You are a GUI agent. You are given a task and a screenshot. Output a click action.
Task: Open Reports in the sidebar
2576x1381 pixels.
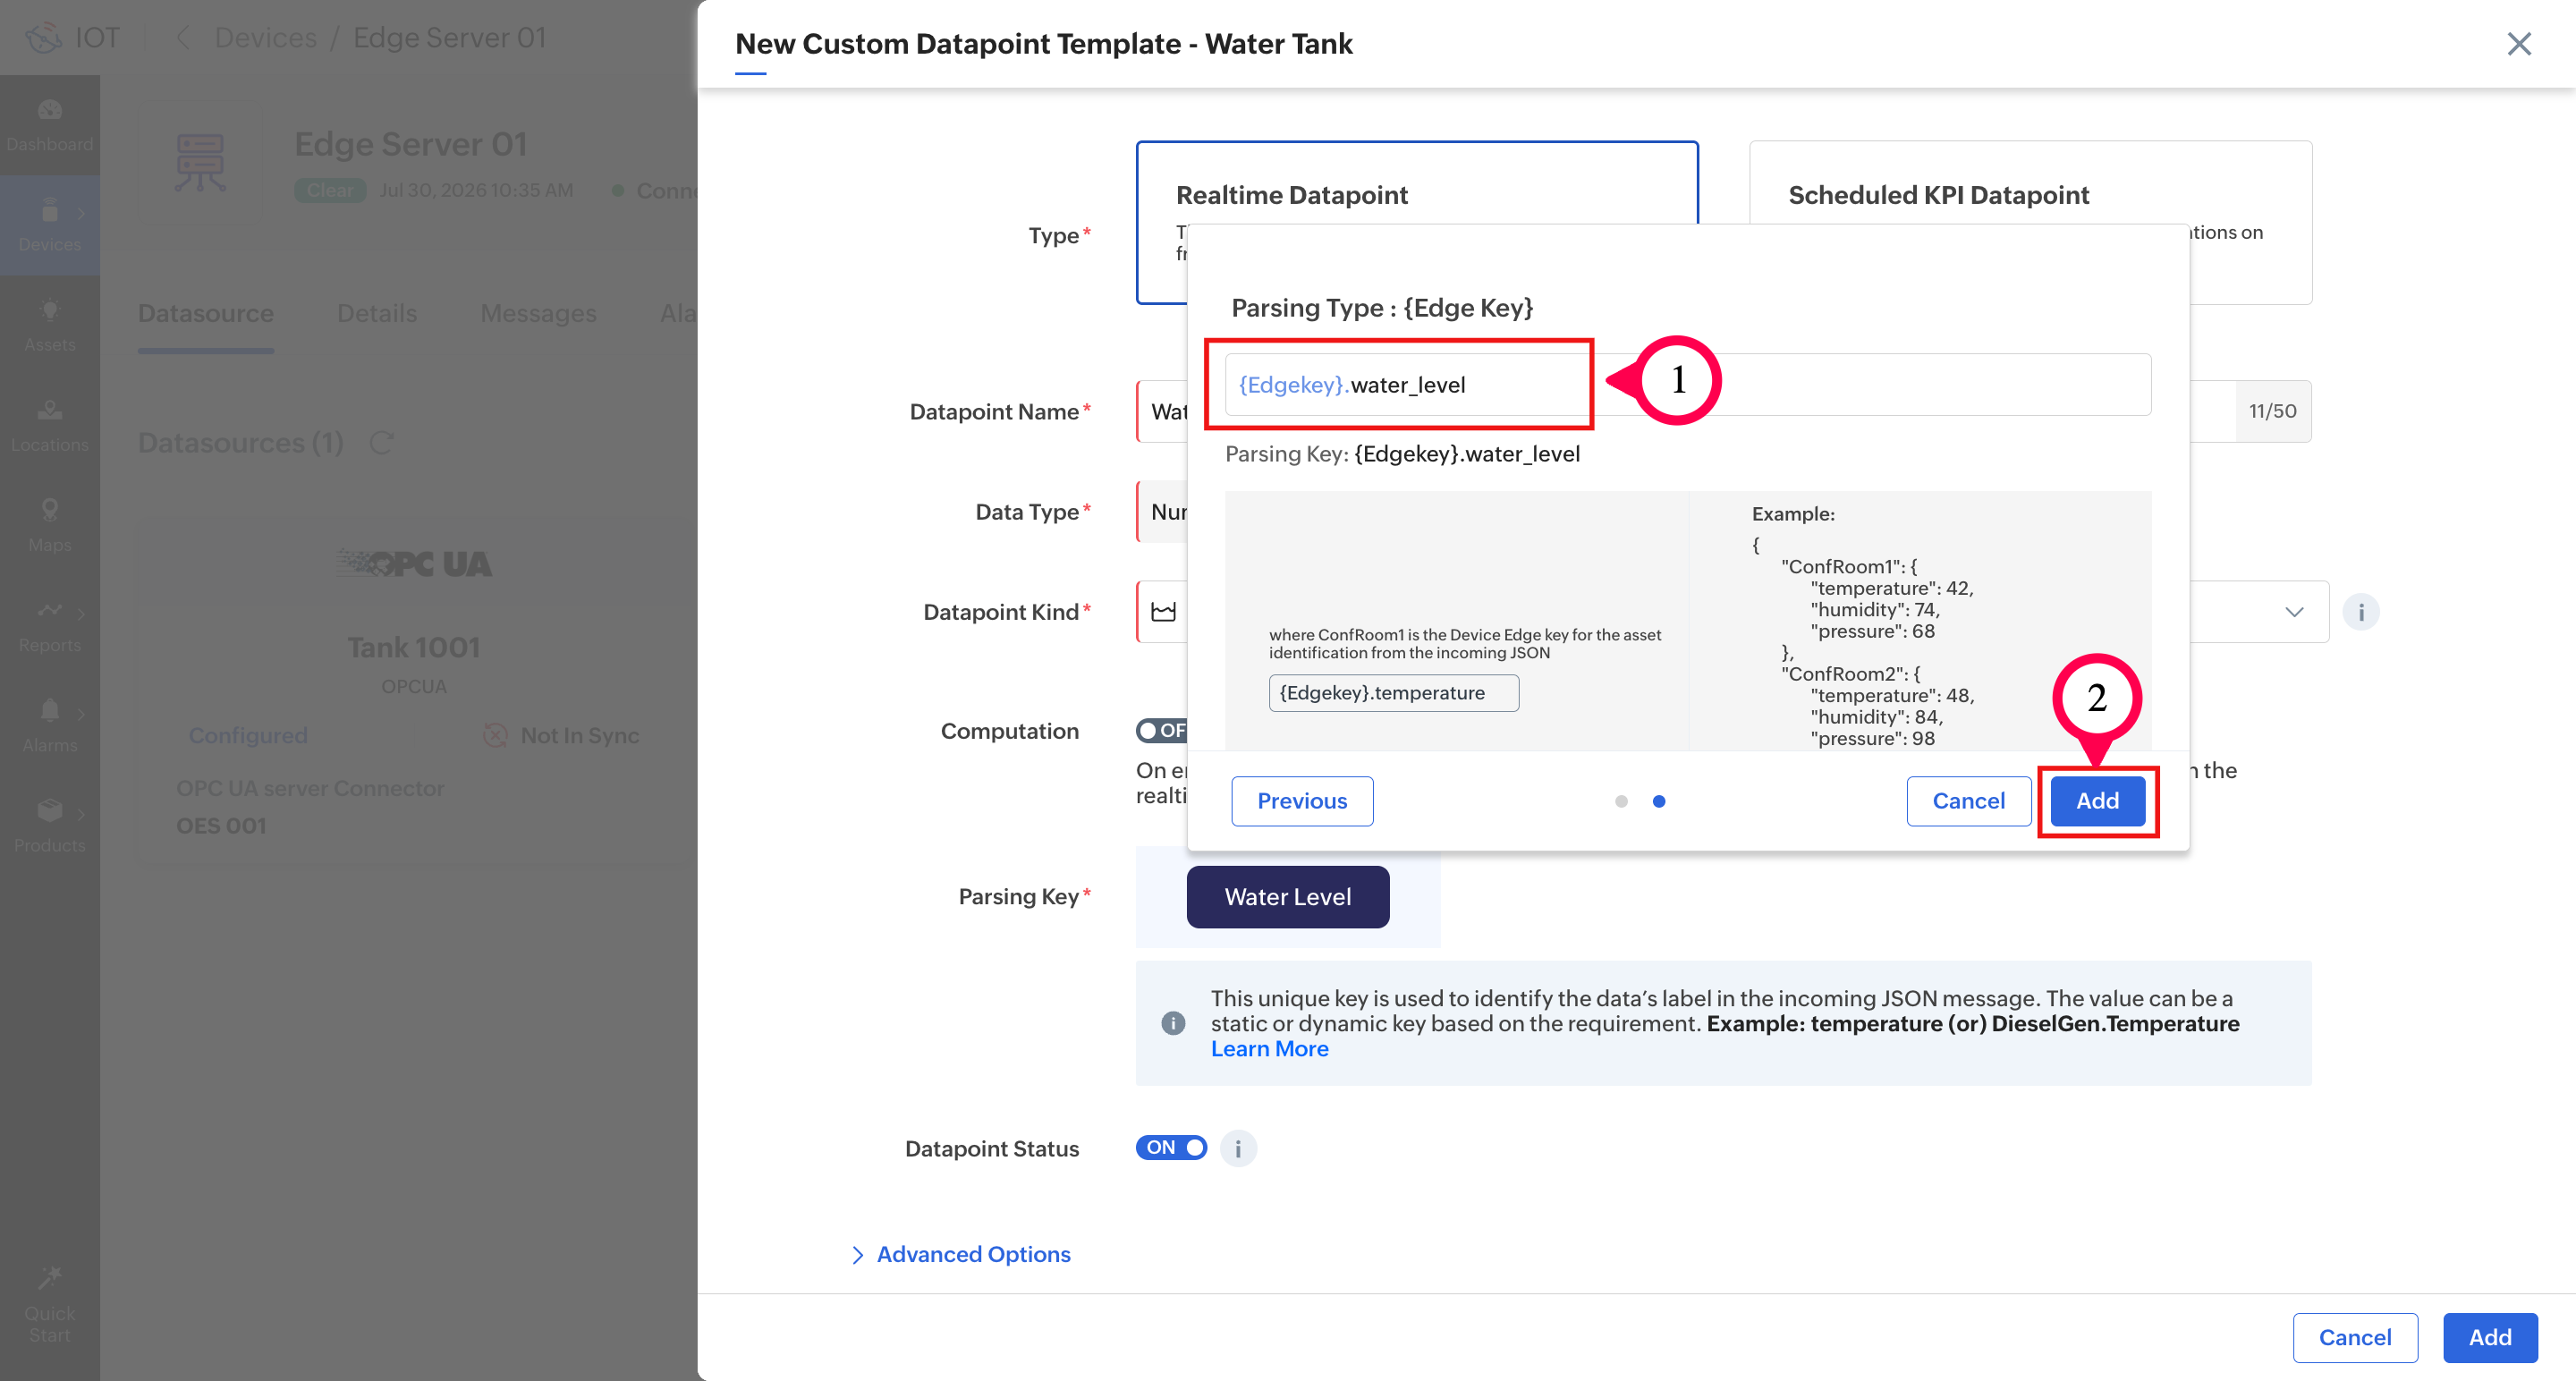click(50, 625)
